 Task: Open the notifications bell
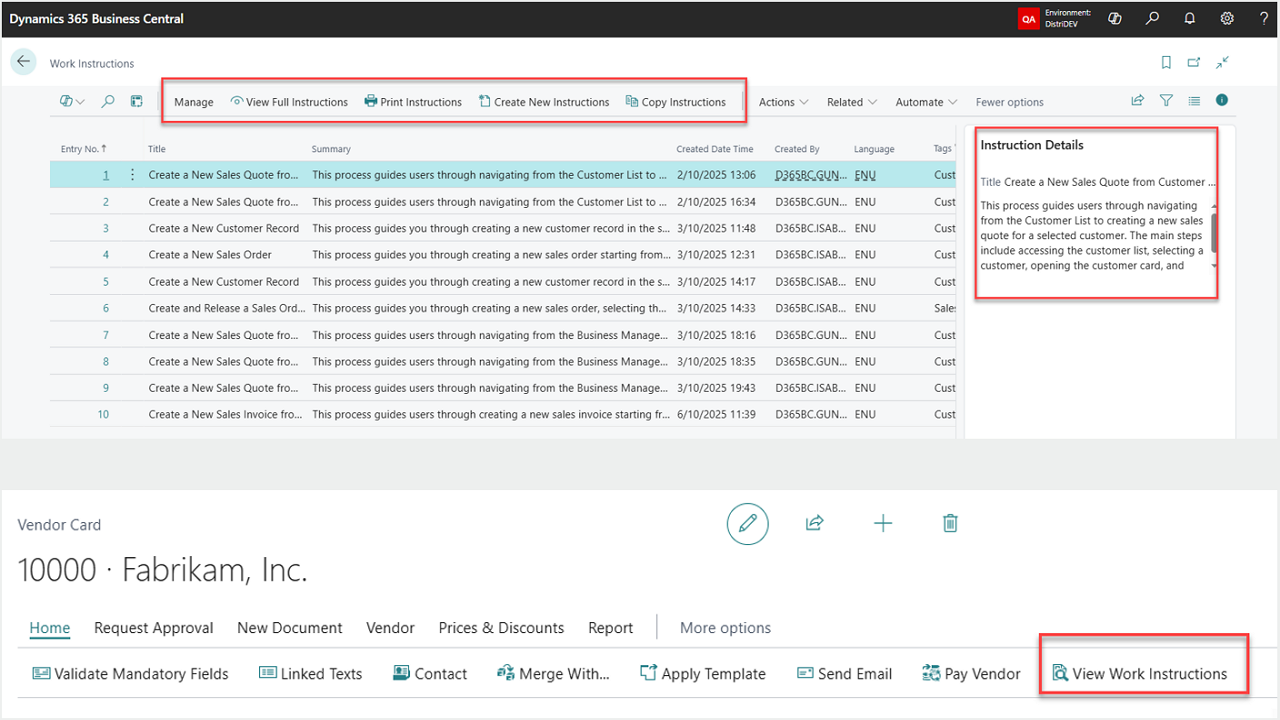[1190, 18]
